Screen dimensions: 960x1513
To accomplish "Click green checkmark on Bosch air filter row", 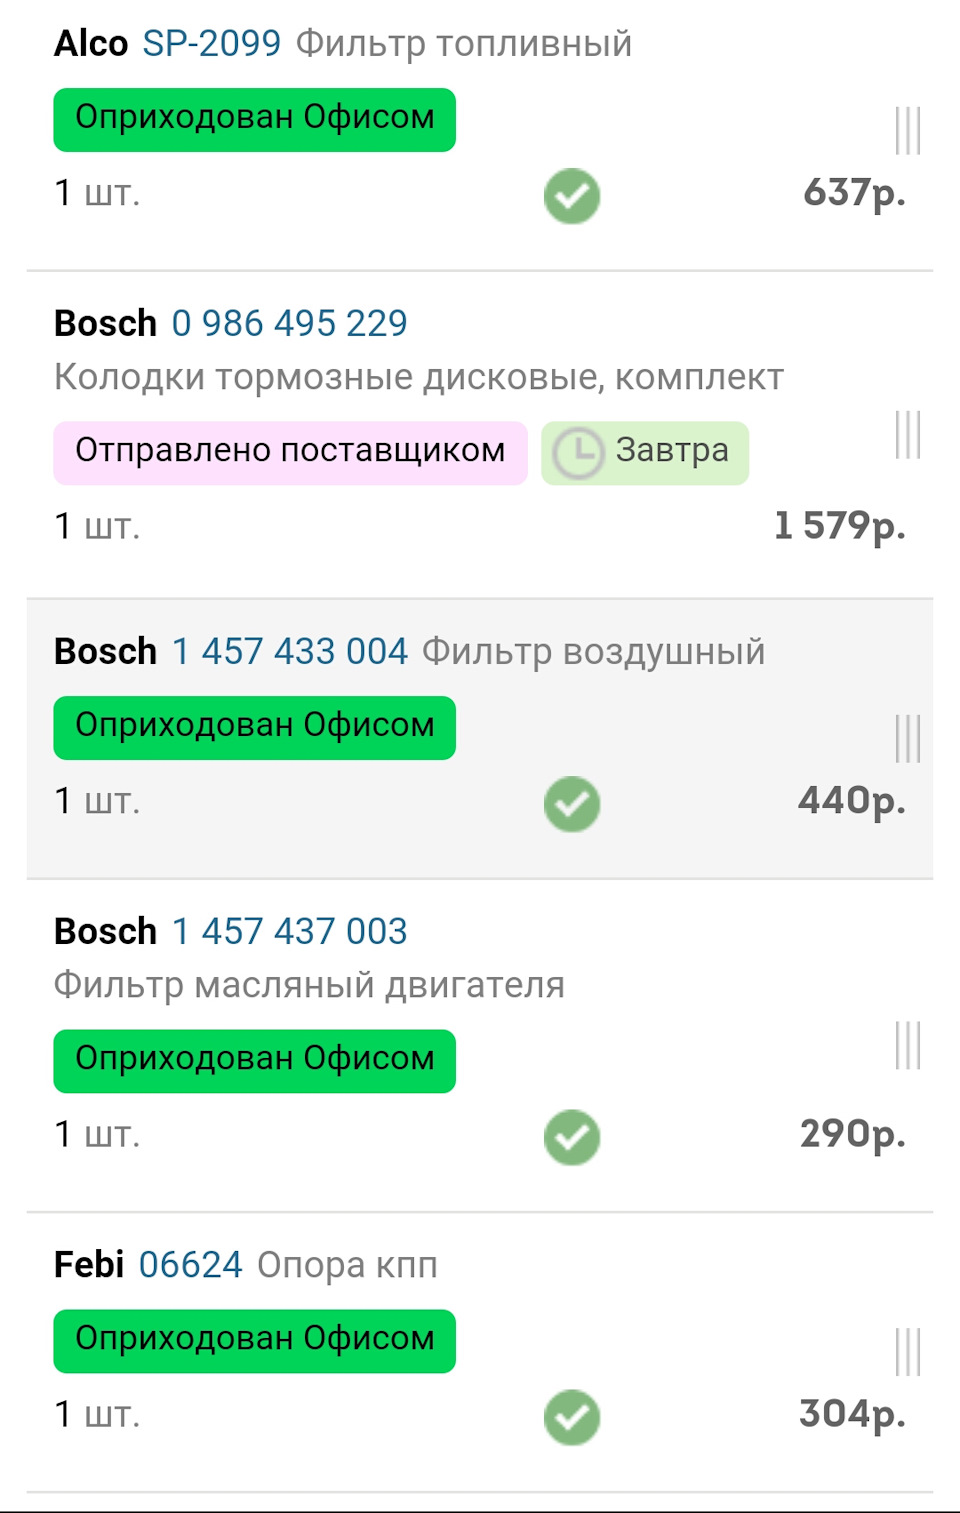I will coord(572,804).
